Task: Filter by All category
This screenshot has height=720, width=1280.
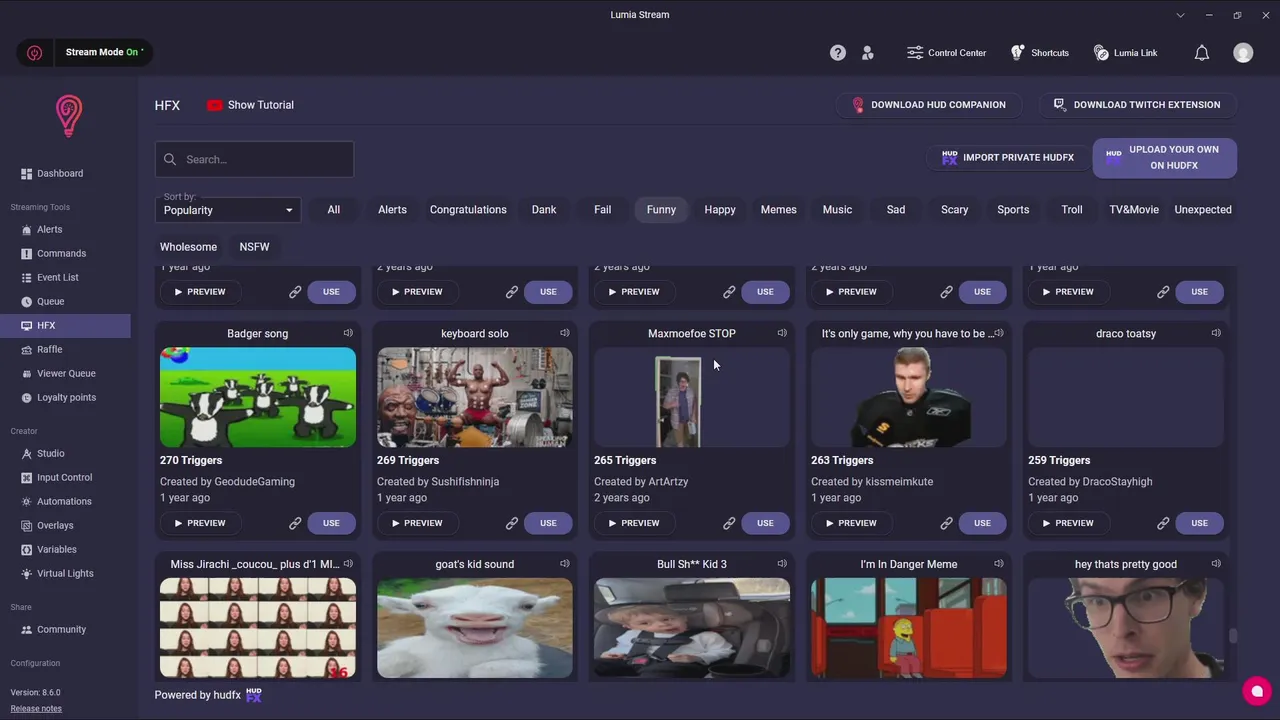Action: [x=334, y=210]
